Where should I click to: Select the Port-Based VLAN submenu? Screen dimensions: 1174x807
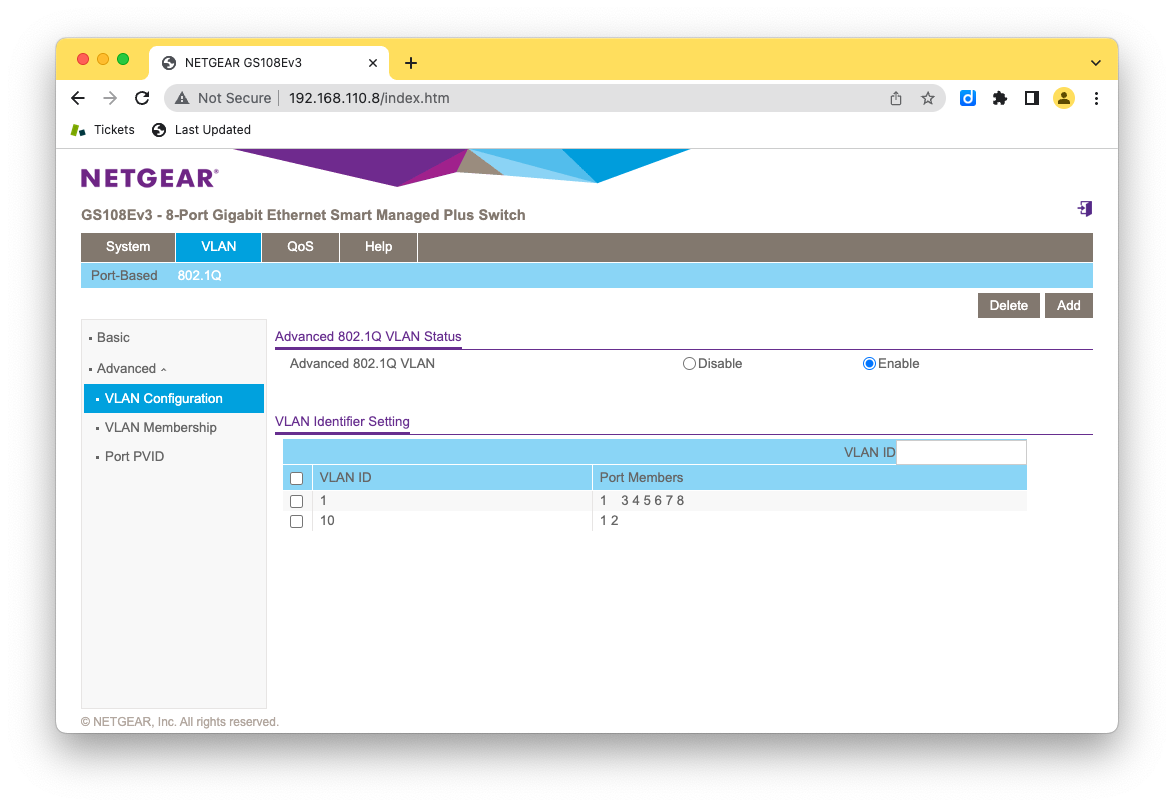pyautogui.click(x=124, y=275)
